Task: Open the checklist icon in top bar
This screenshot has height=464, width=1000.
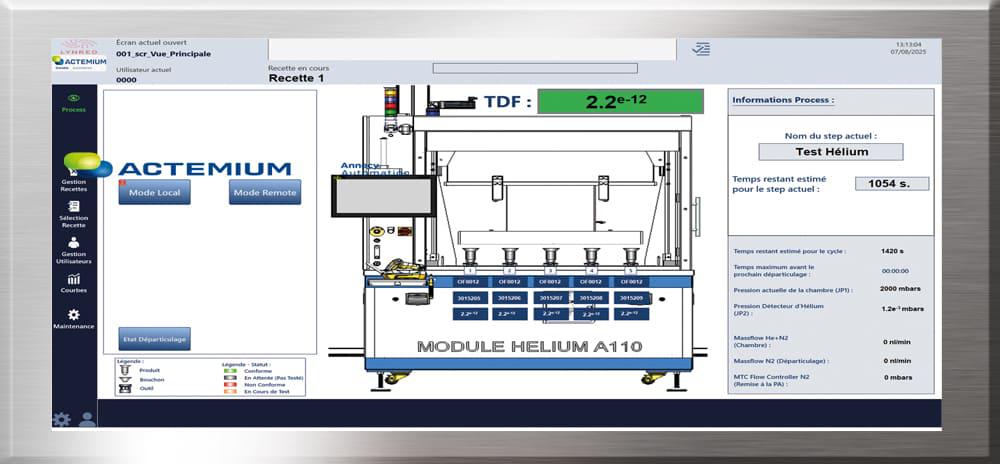Action: pos(701,49)
